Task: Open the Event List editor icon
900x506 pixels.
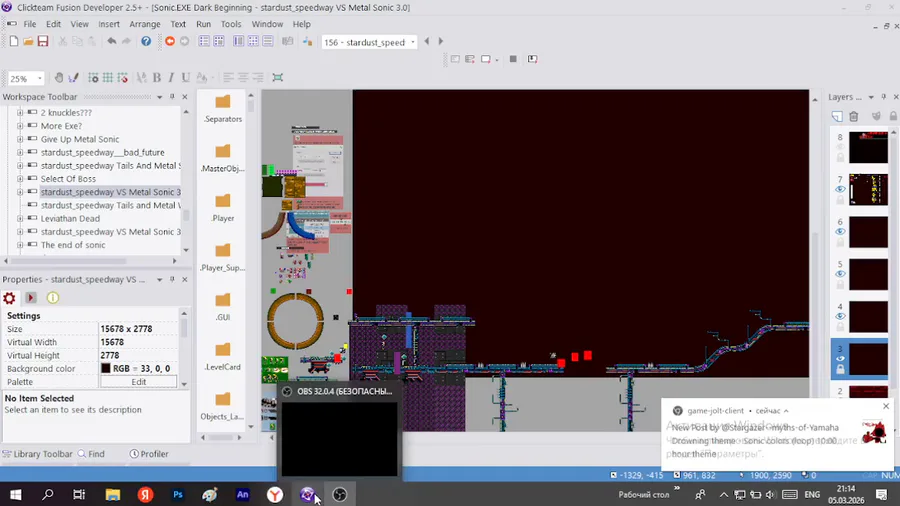Action: click(267, 41)
